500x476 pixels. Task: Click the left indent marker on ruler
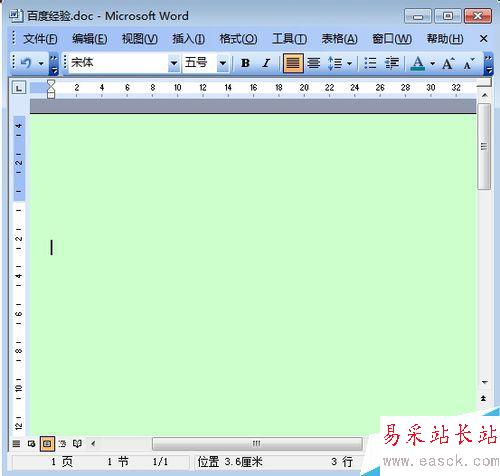(51, 95)
